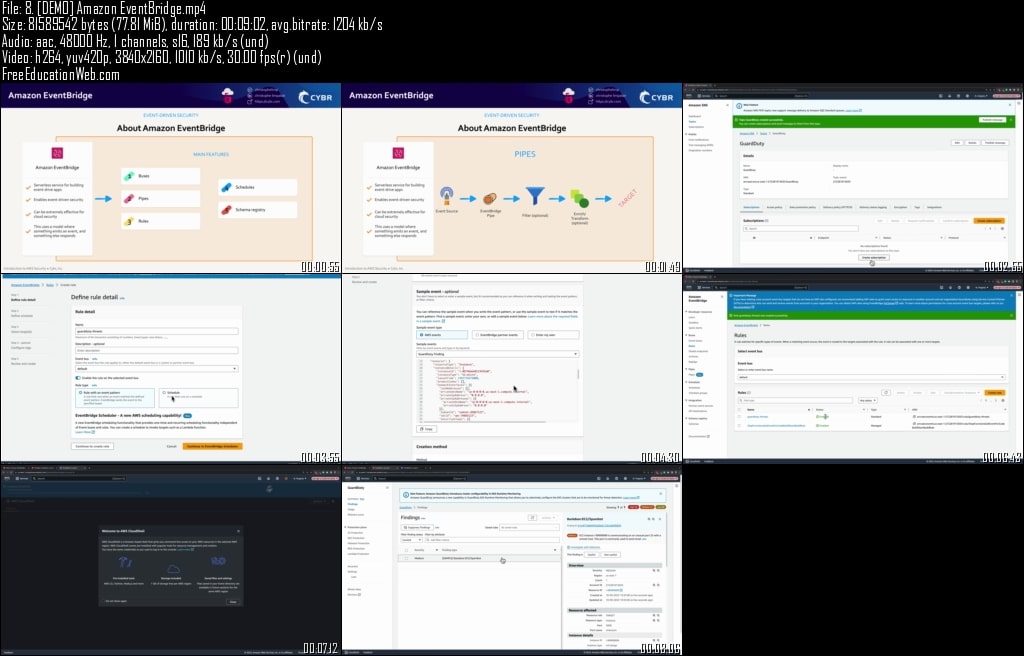Click the refresh icon button in the EventBridge Rules table
Screen dimensions: 1024x656
[x=886, y=393]
